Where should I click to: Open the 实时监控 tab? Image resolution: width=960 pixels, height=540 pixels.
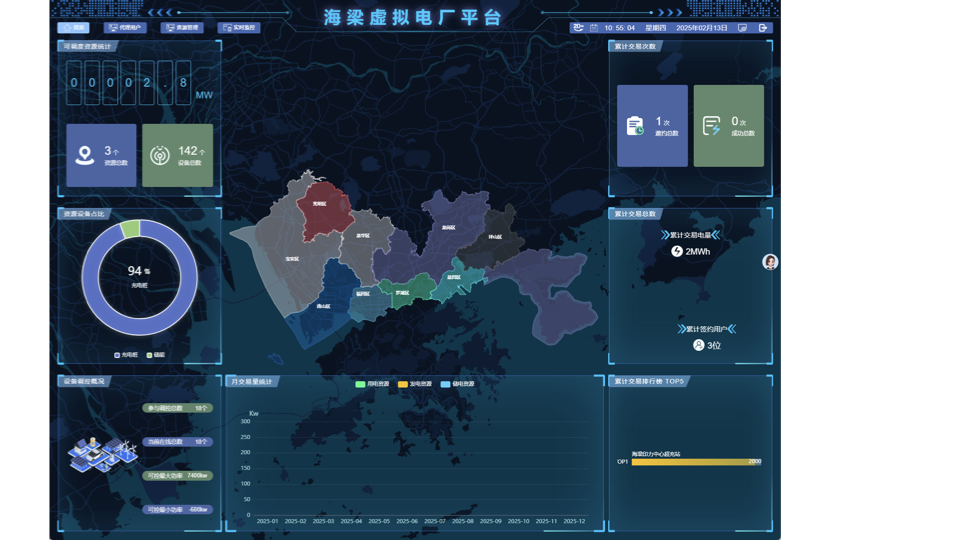point(239,28)
